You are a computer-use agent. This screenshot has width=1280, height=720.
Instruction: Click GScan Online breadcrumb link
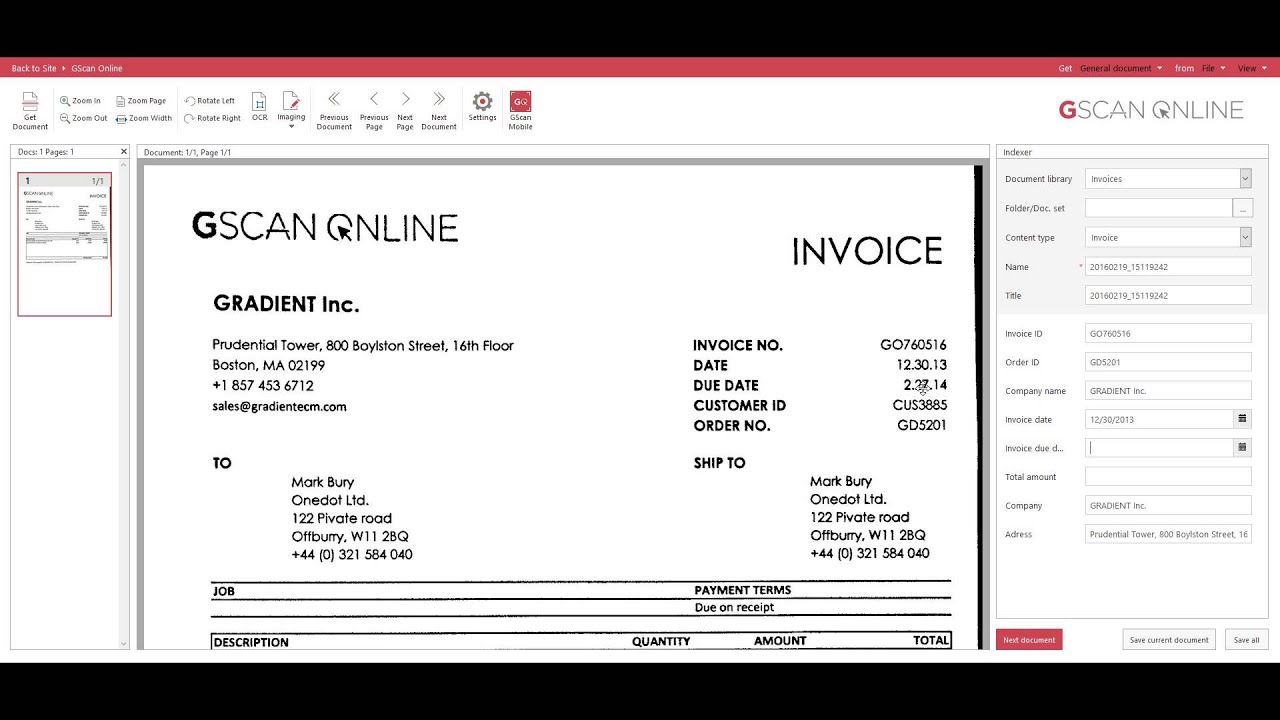[97, 68]
